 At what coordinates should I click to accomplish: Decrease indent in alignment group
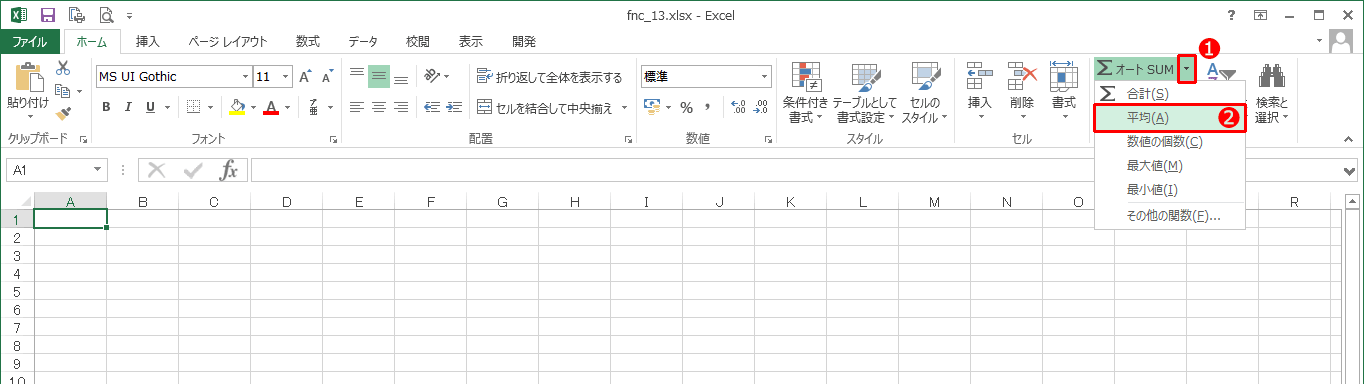click(432, 107)
